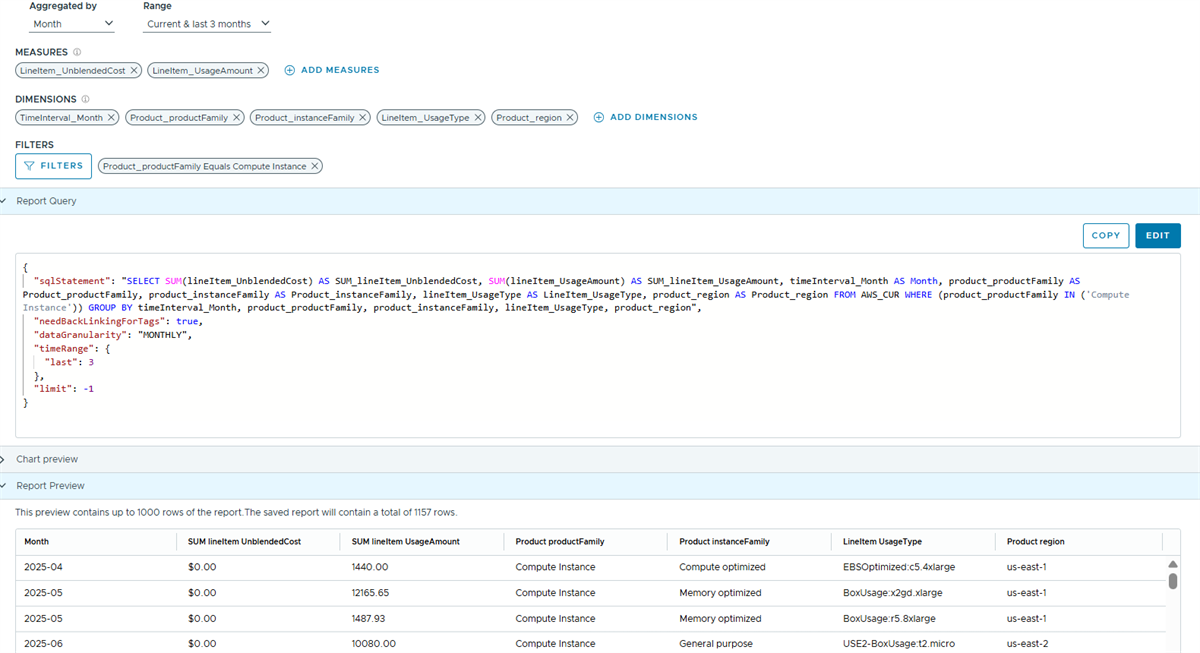The height and width of the screenshot is (653, 1200).
Task: Remove the LineItem_UsageAmount measure chip
Action: pos(261,71)
